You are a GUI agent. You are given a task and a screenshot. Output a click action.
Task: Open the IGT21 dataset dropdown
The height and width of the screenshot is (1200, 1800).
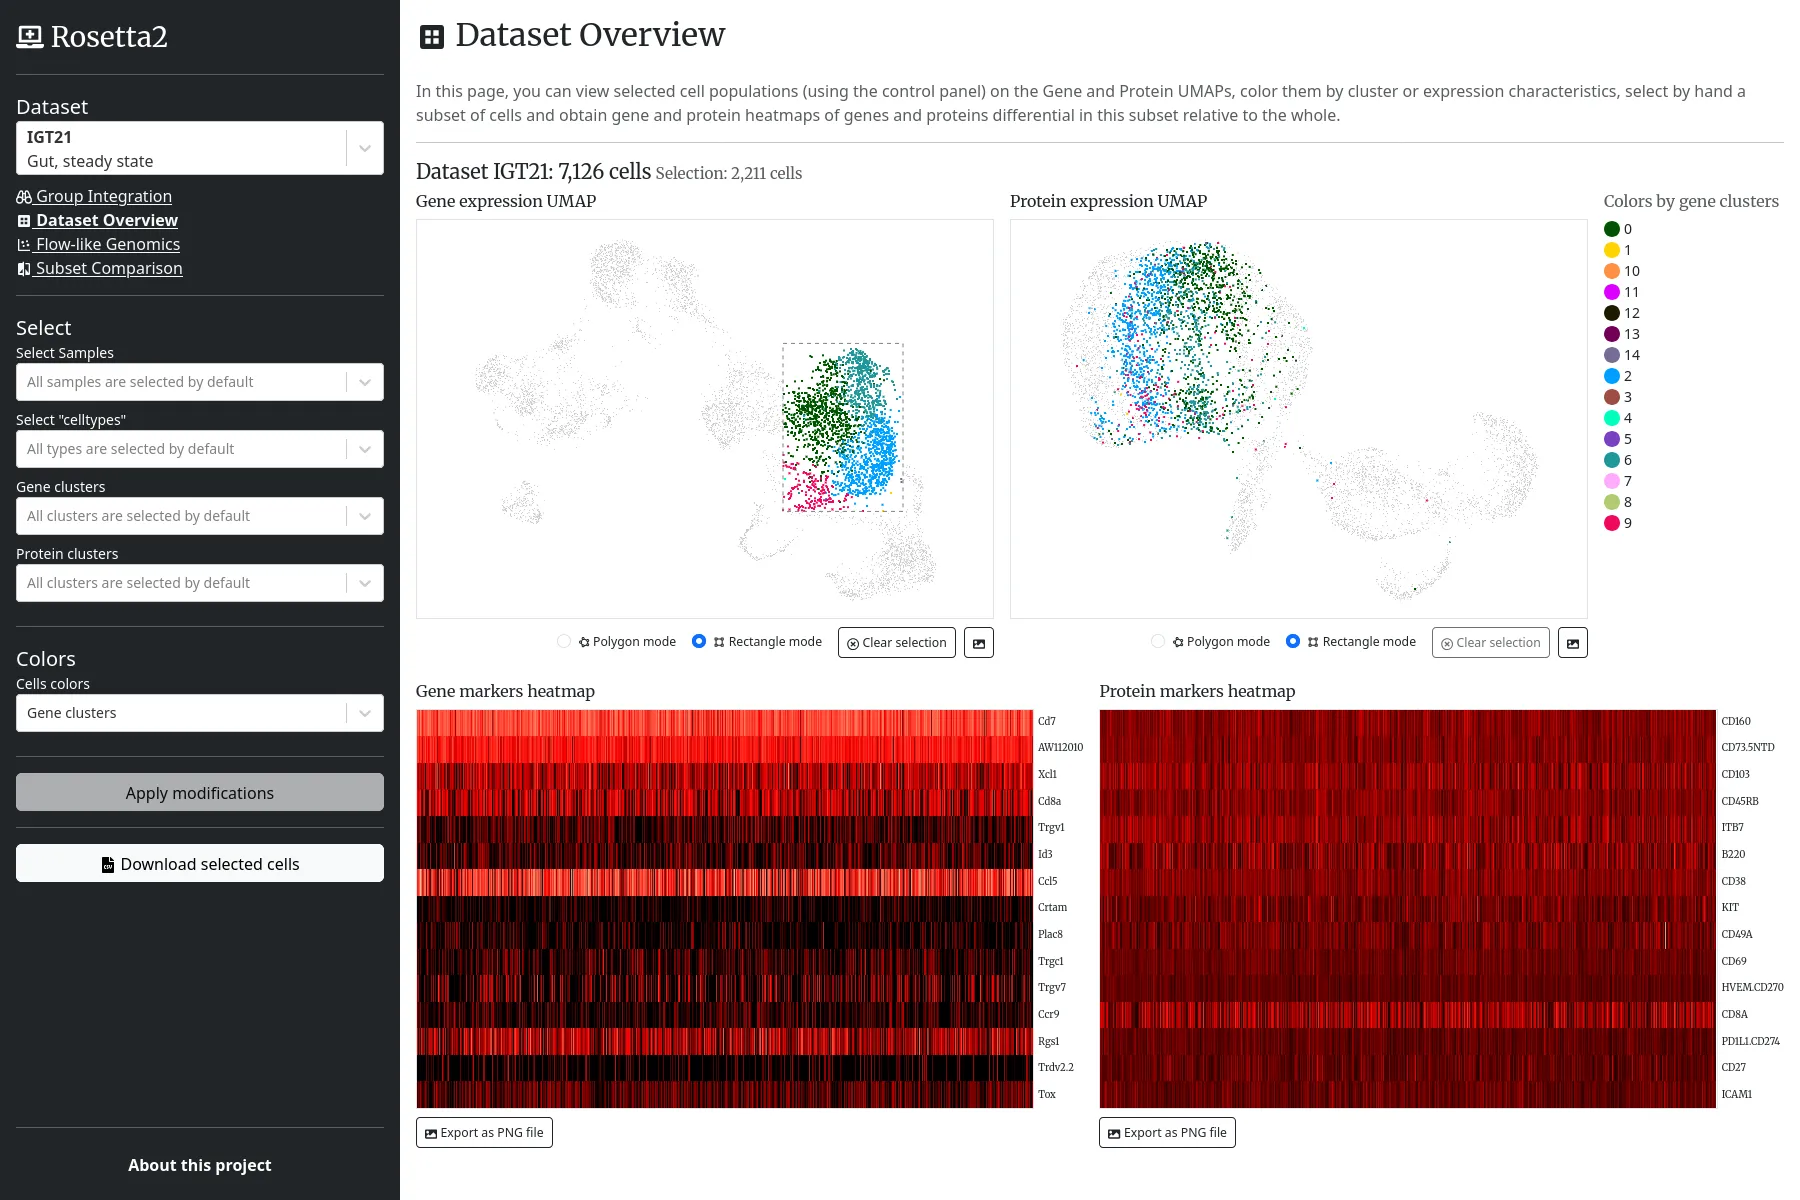click(x=364, y=148)
